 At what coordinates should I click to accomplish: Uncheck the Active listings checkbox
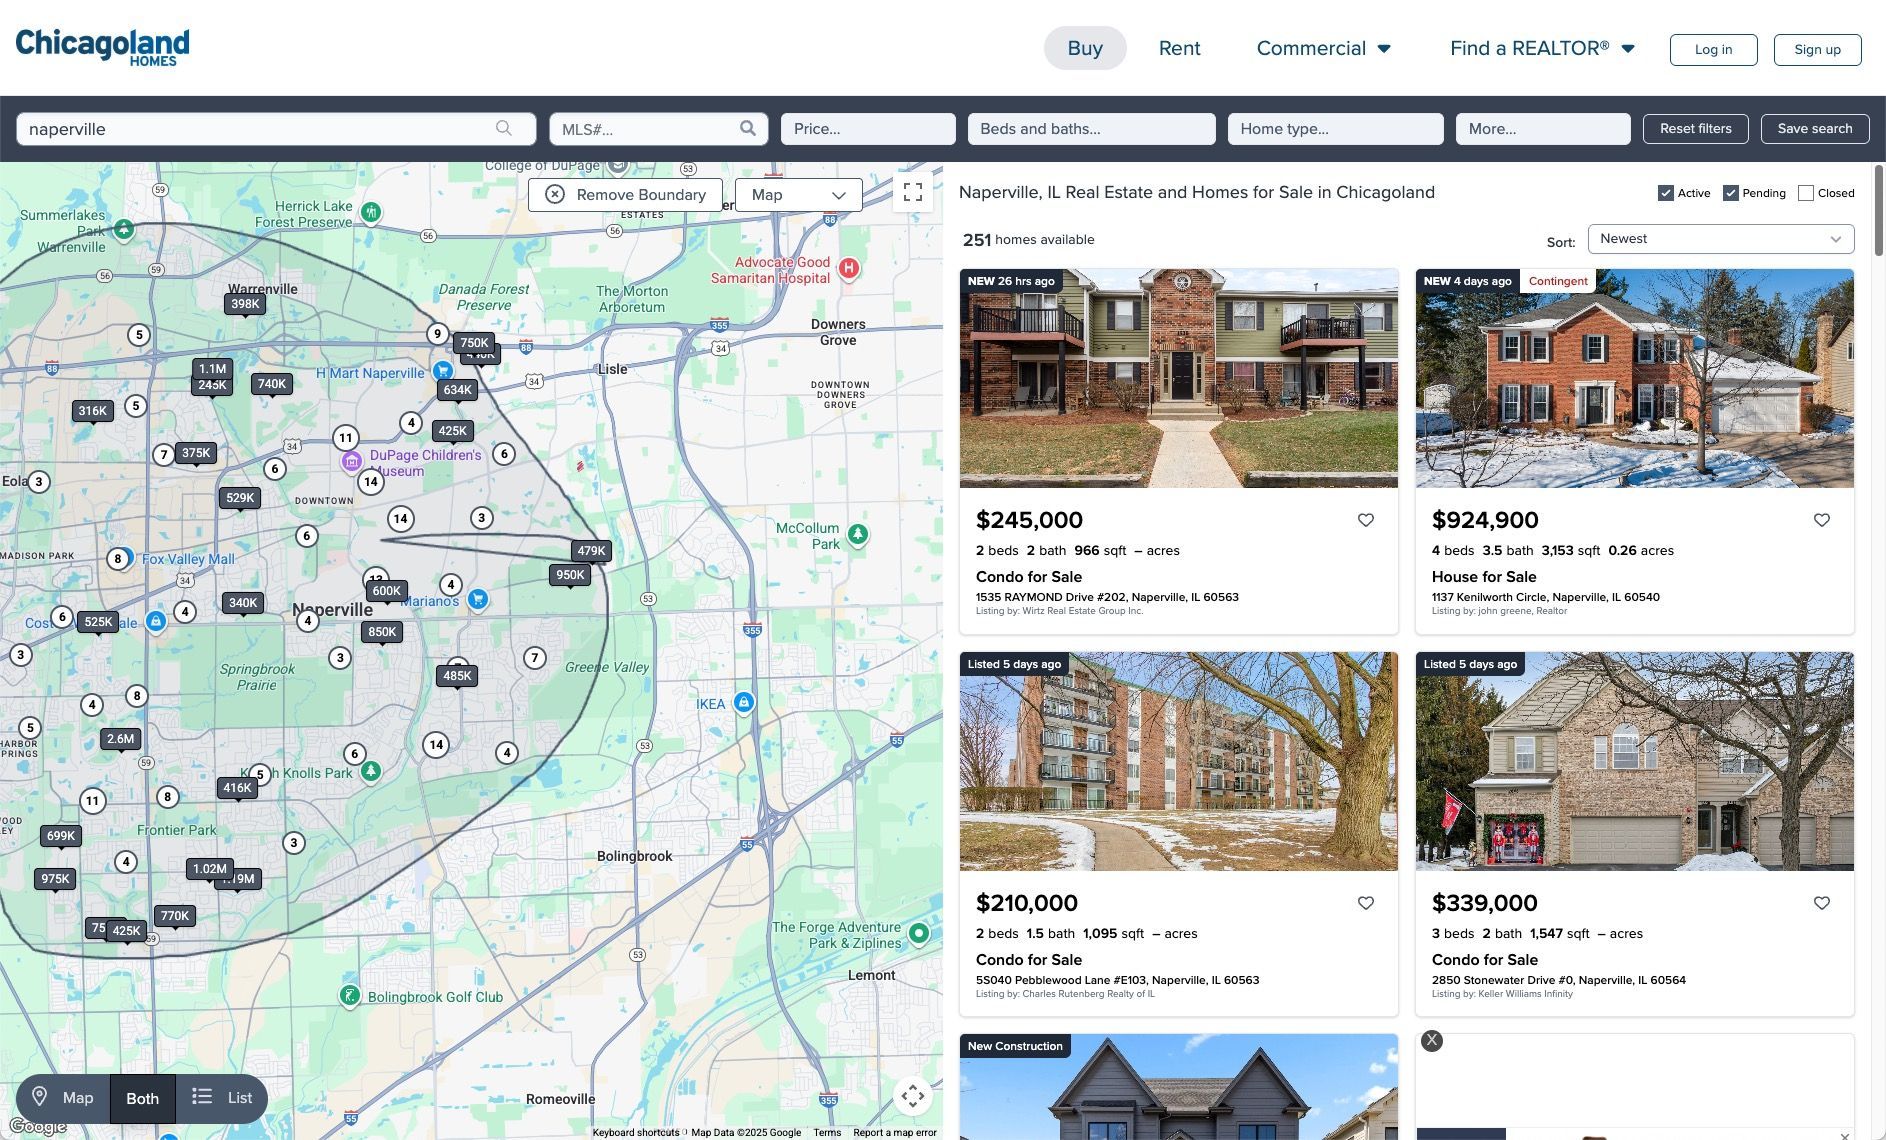click(1666, 193)
